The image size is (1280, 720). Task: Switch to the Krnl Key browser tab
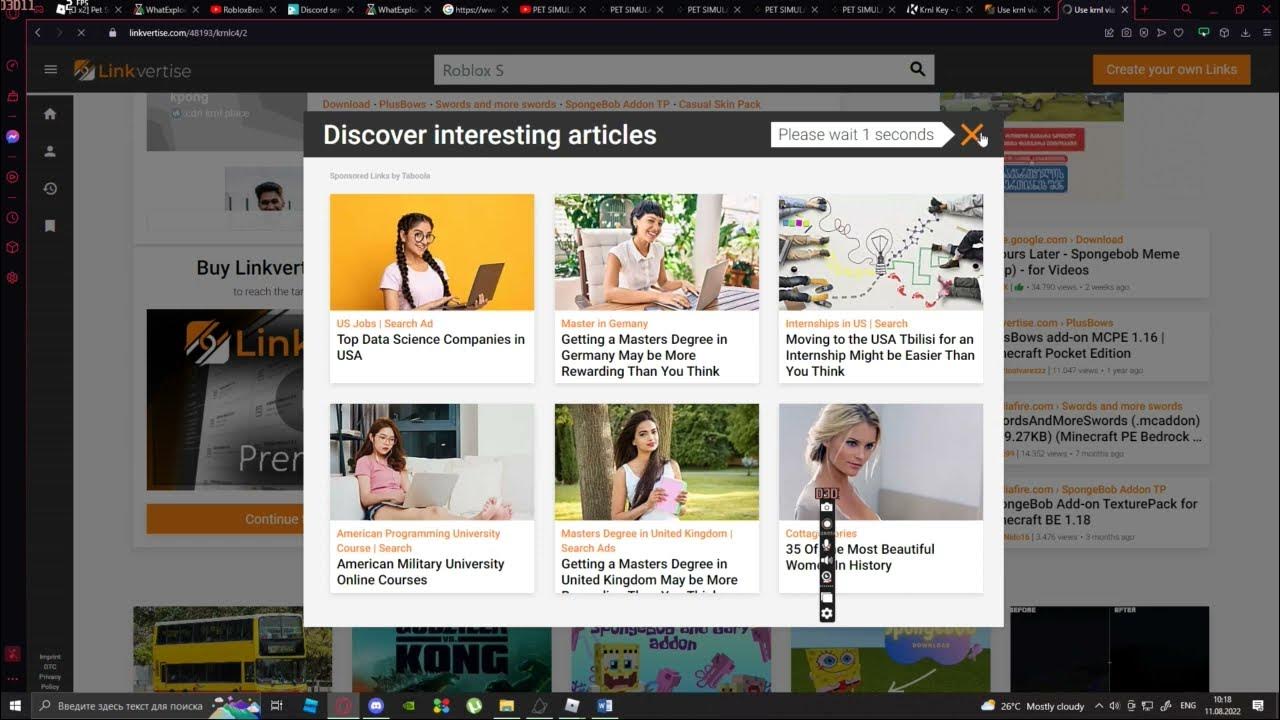click(x=940, y=10)
